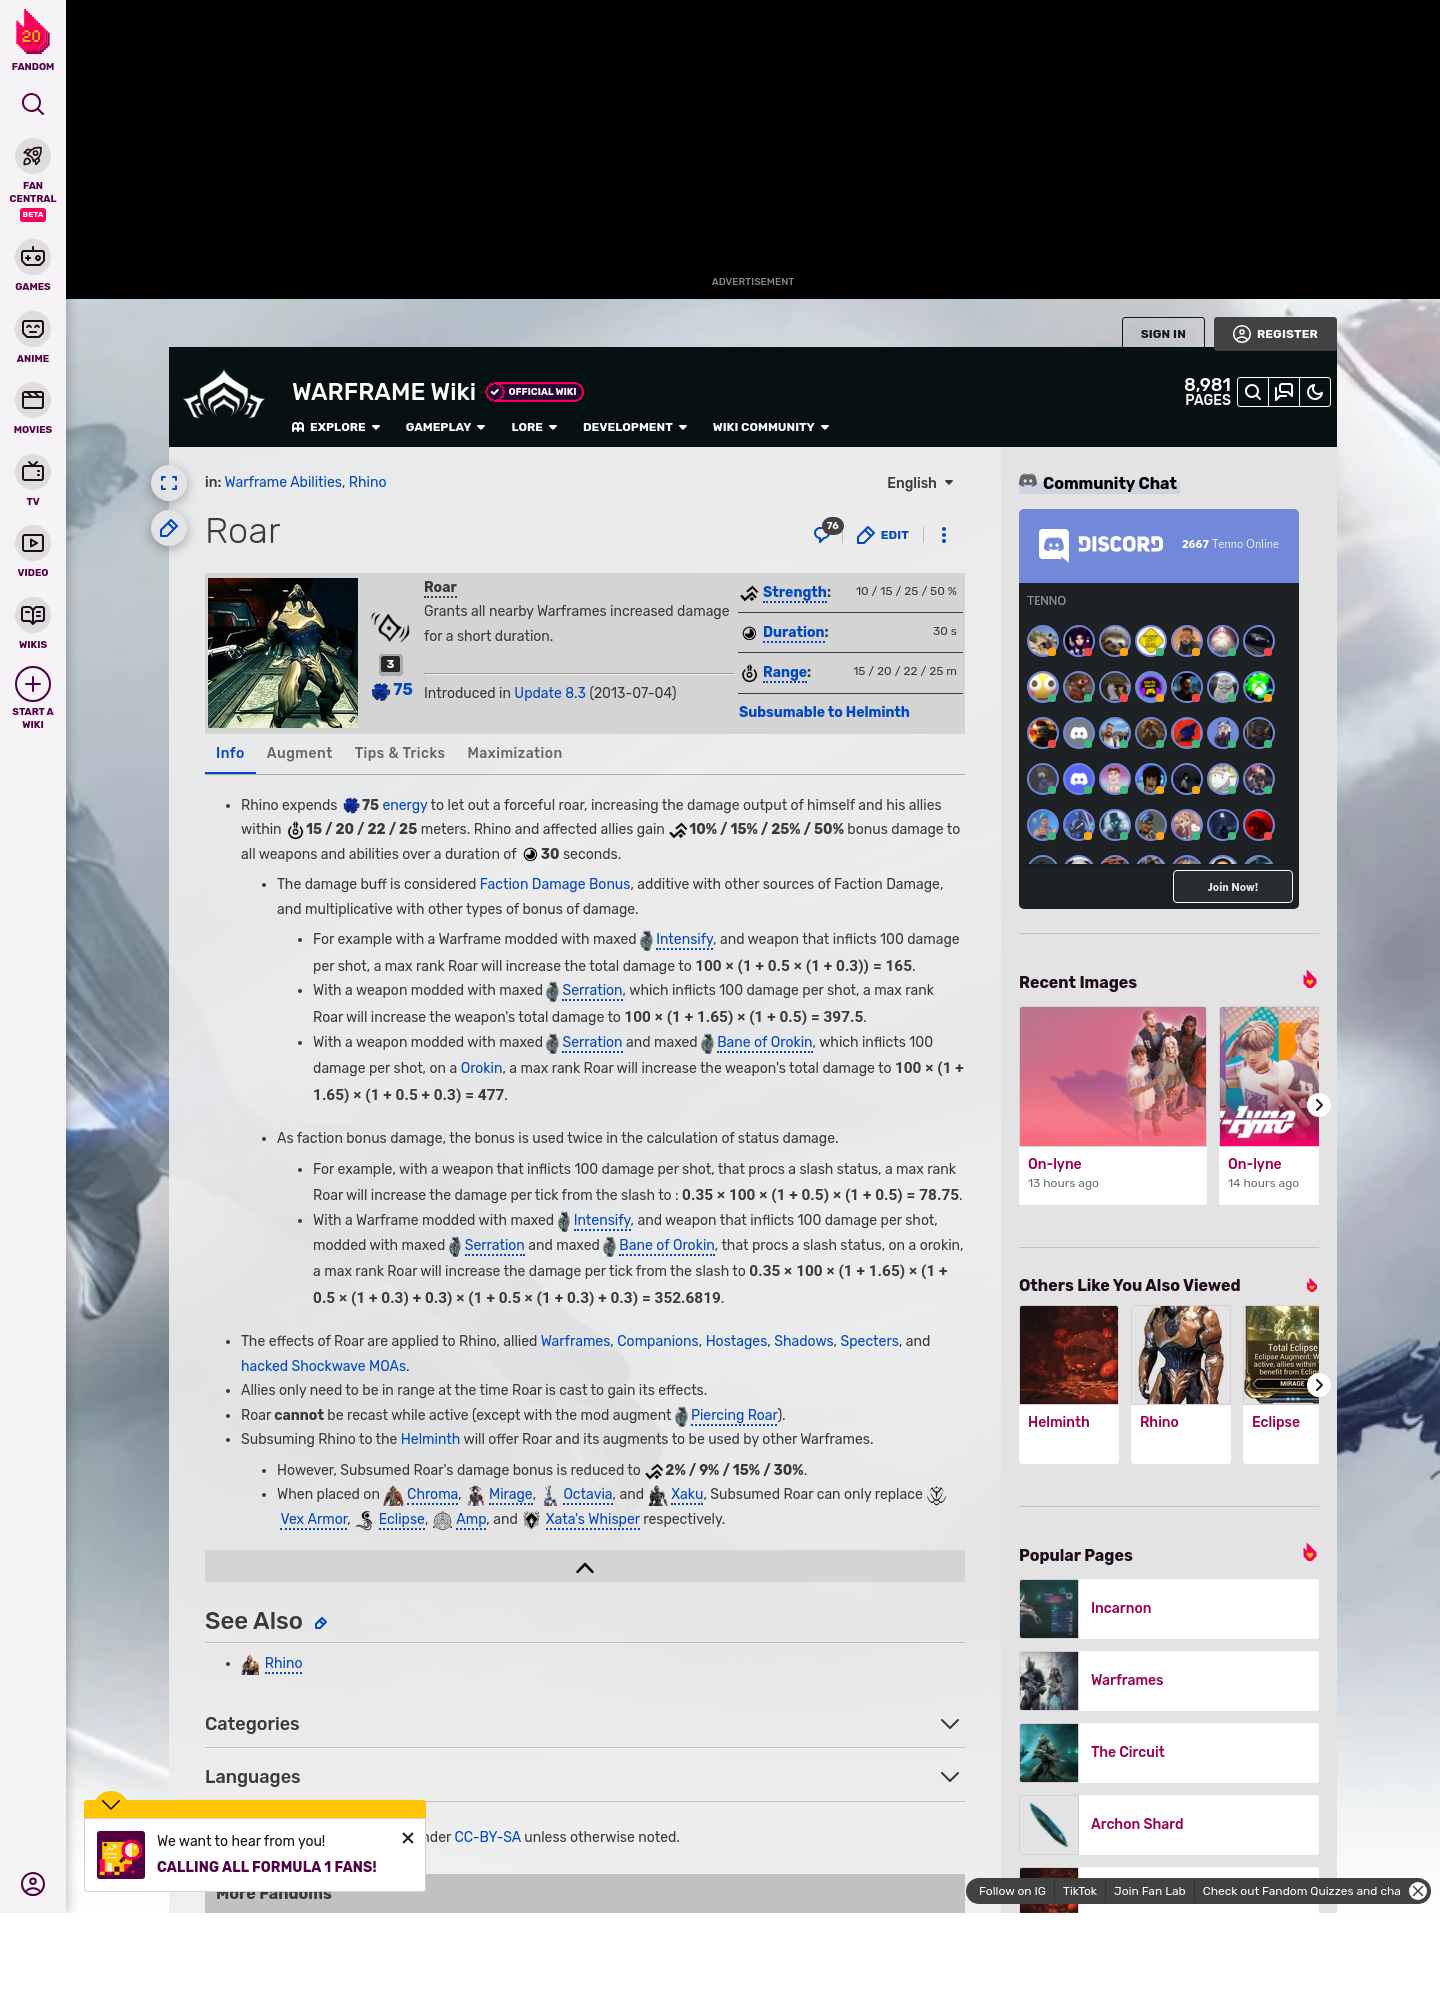
Task: Click the floating pencil edit icon
Action: (x=169, y=528)
